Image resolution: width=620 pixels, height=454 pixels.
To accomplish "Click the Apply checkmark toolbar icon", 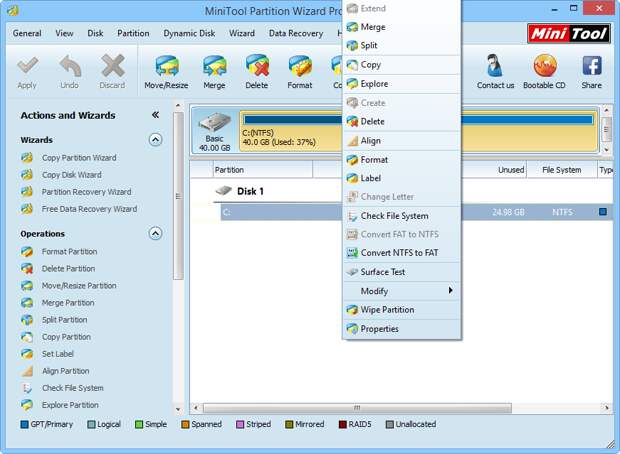I will point(27,68).
